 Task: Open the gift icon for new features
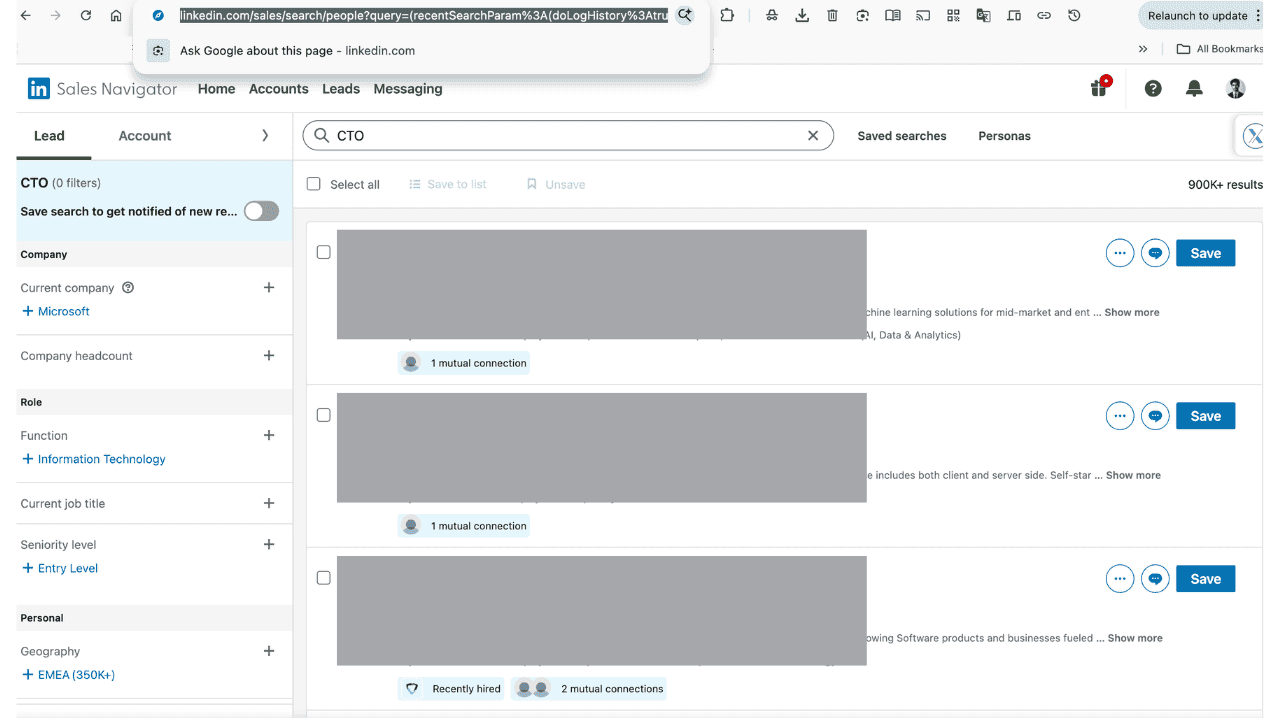tap(1098, 89)
